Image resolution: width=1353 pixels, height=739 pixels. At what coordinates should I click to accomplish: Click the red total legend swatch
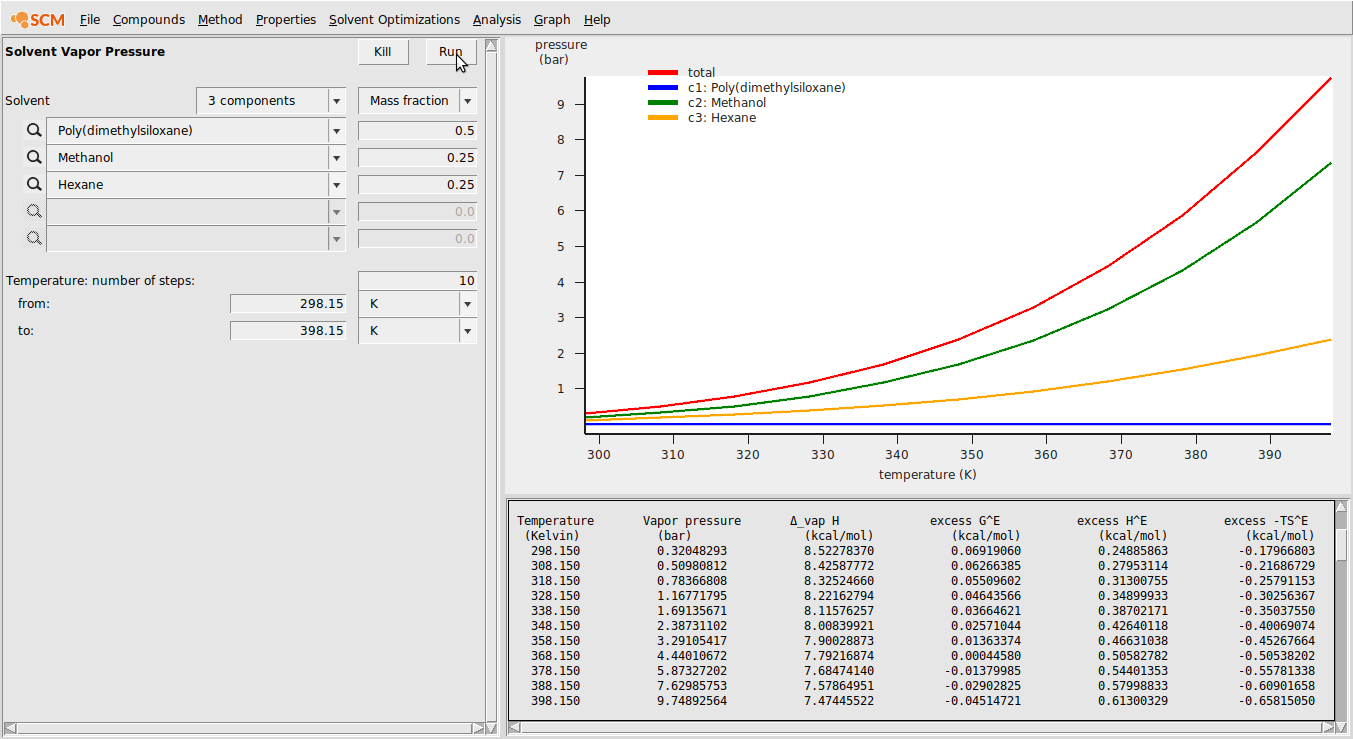[x=663, y=73]
